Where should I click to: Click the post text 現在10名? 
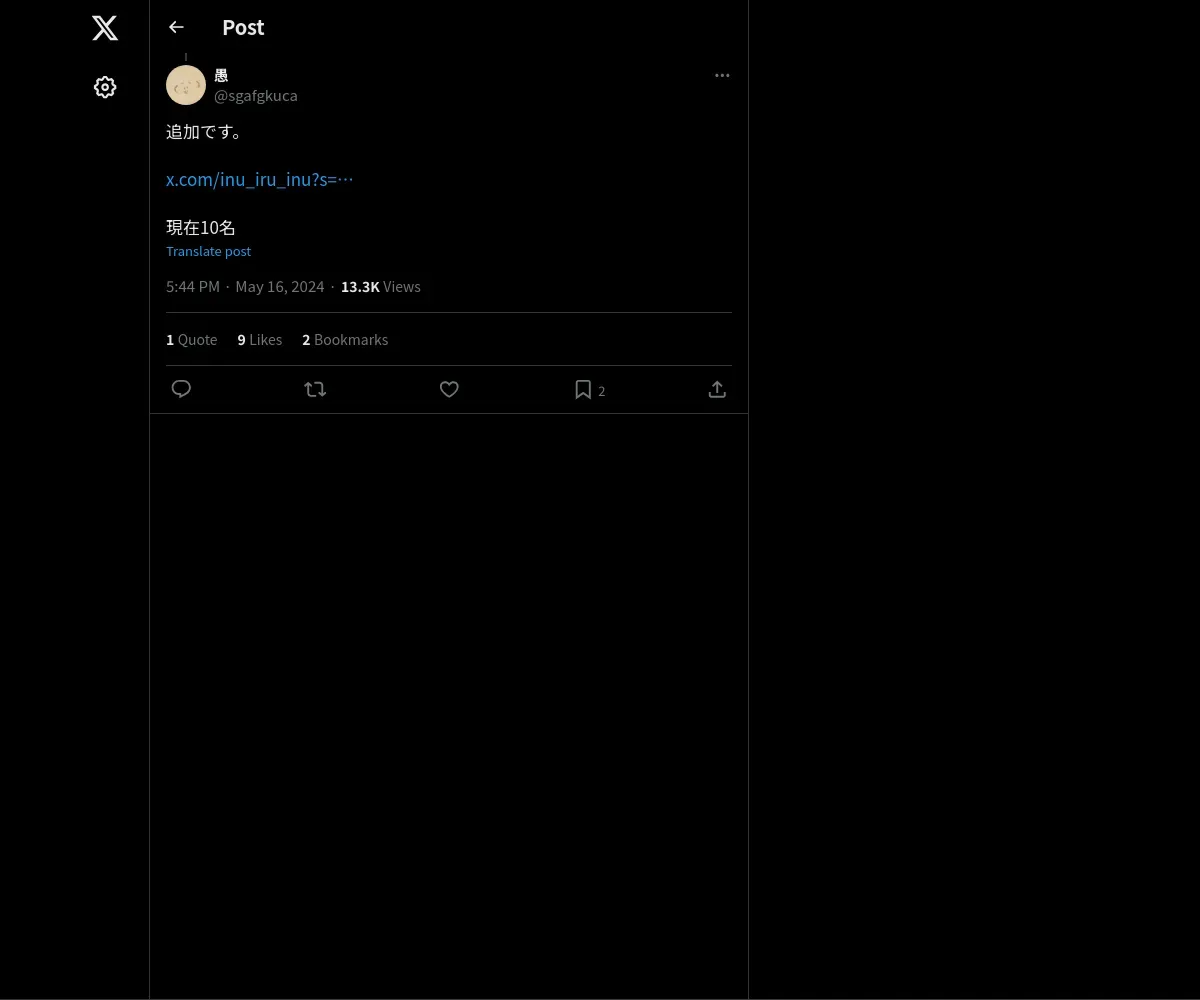tap(201, 227)
